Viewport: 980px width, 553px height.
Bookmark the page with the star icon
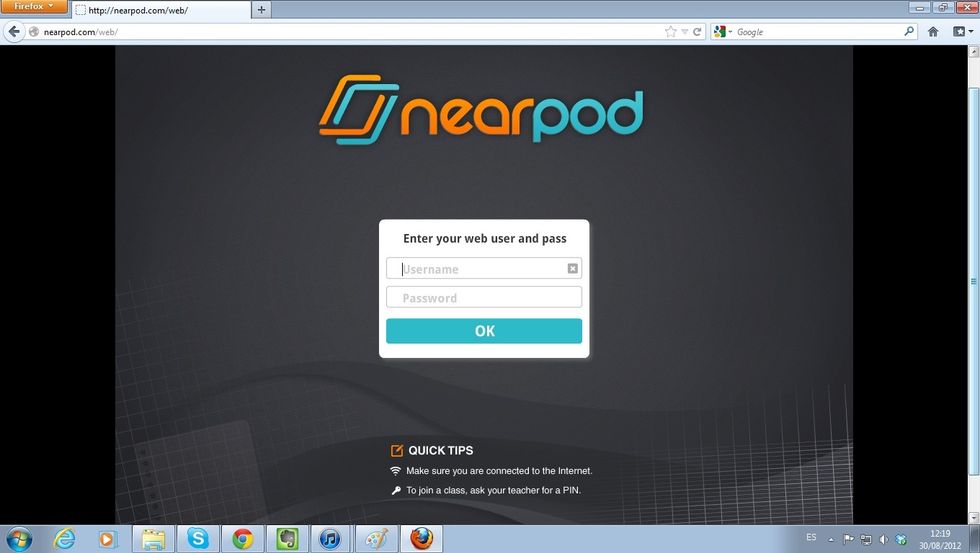[671, 32]
